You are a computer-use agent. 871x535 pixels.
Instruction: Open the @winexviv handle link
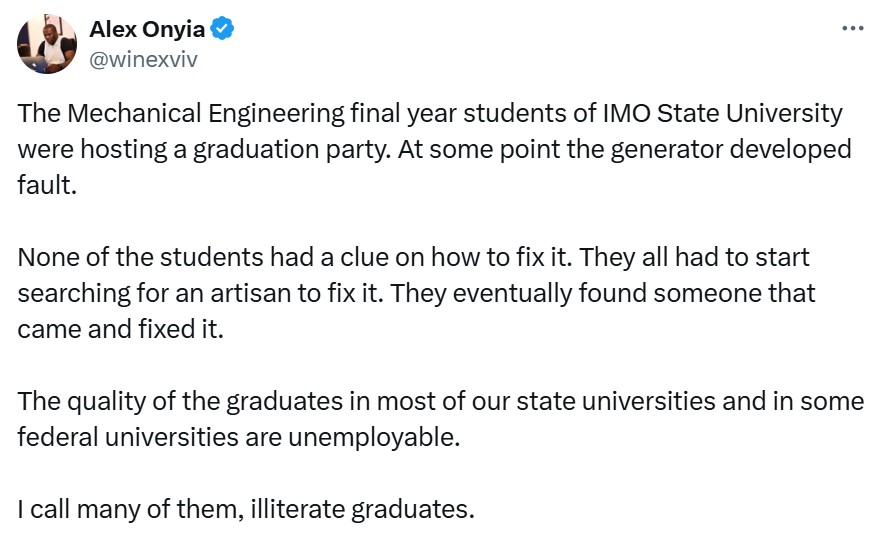(x=143, y=59)
